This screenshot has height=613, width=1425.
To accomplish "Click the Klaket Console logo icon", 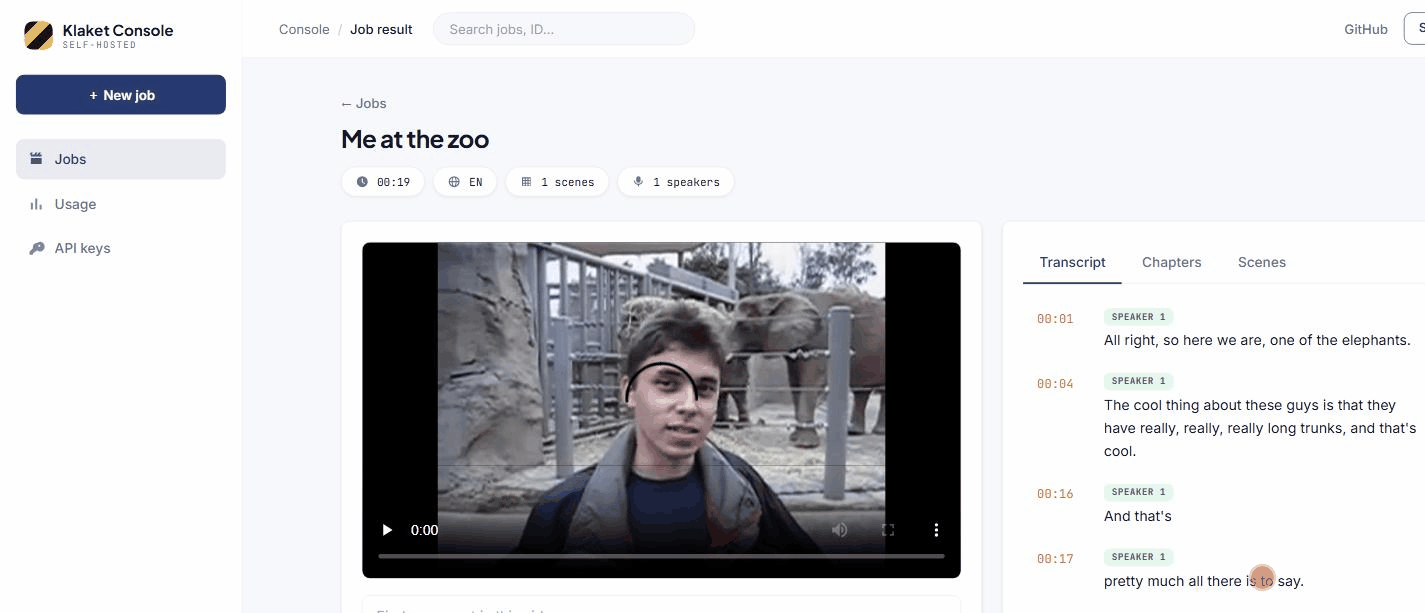I will [x=38, y=35].
